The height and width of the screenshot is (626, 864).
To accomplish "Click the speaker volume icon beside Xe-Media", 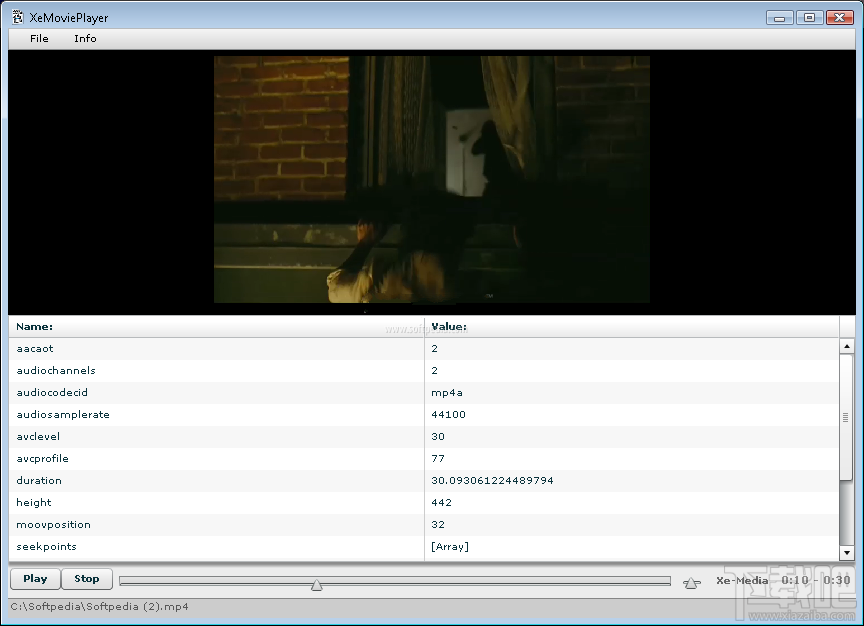I will (x=692, y=580).
